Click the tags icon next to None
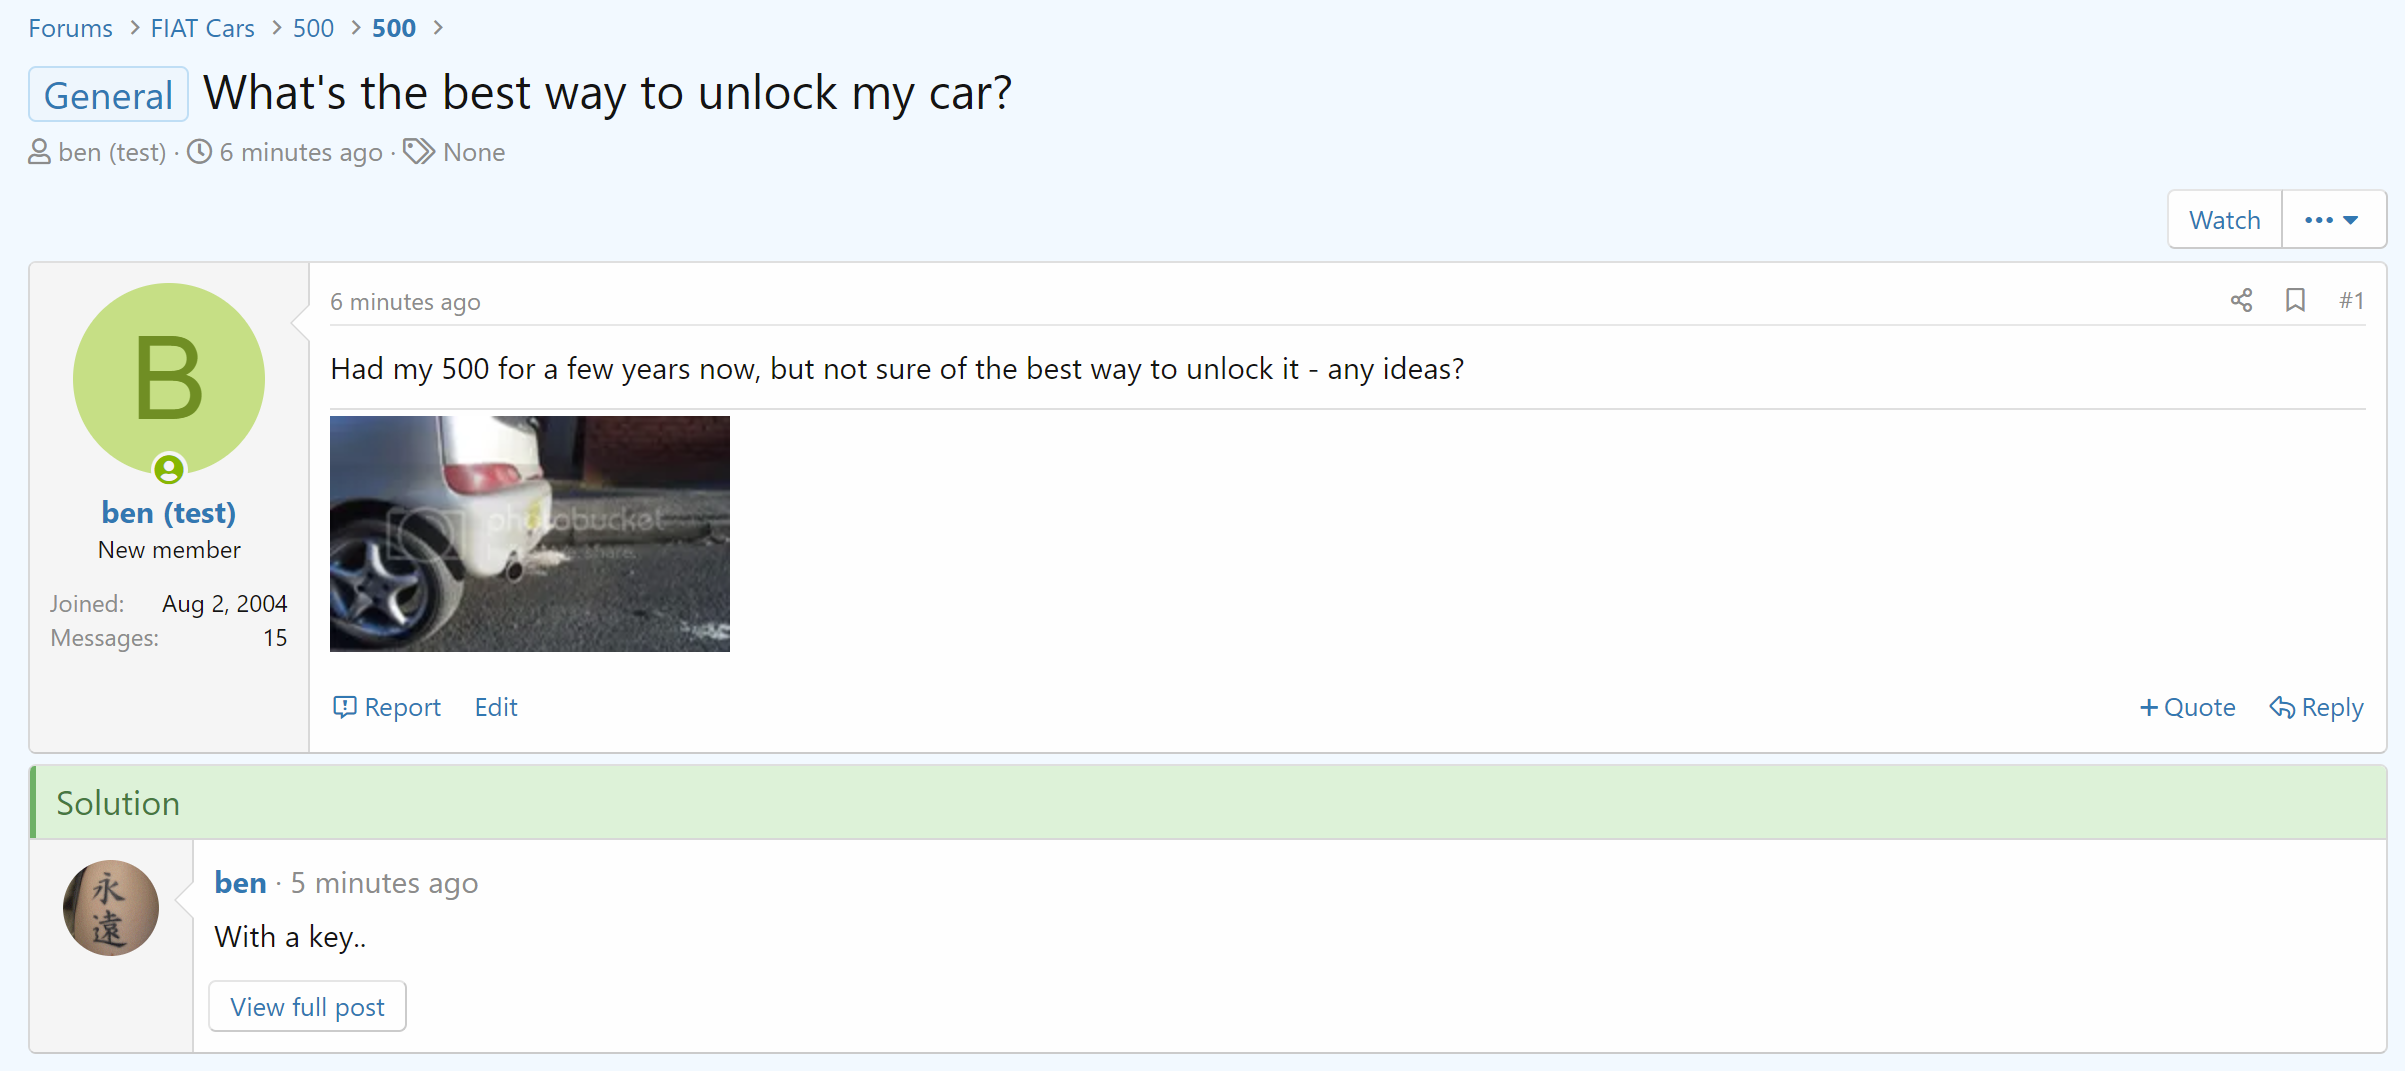 419,152
